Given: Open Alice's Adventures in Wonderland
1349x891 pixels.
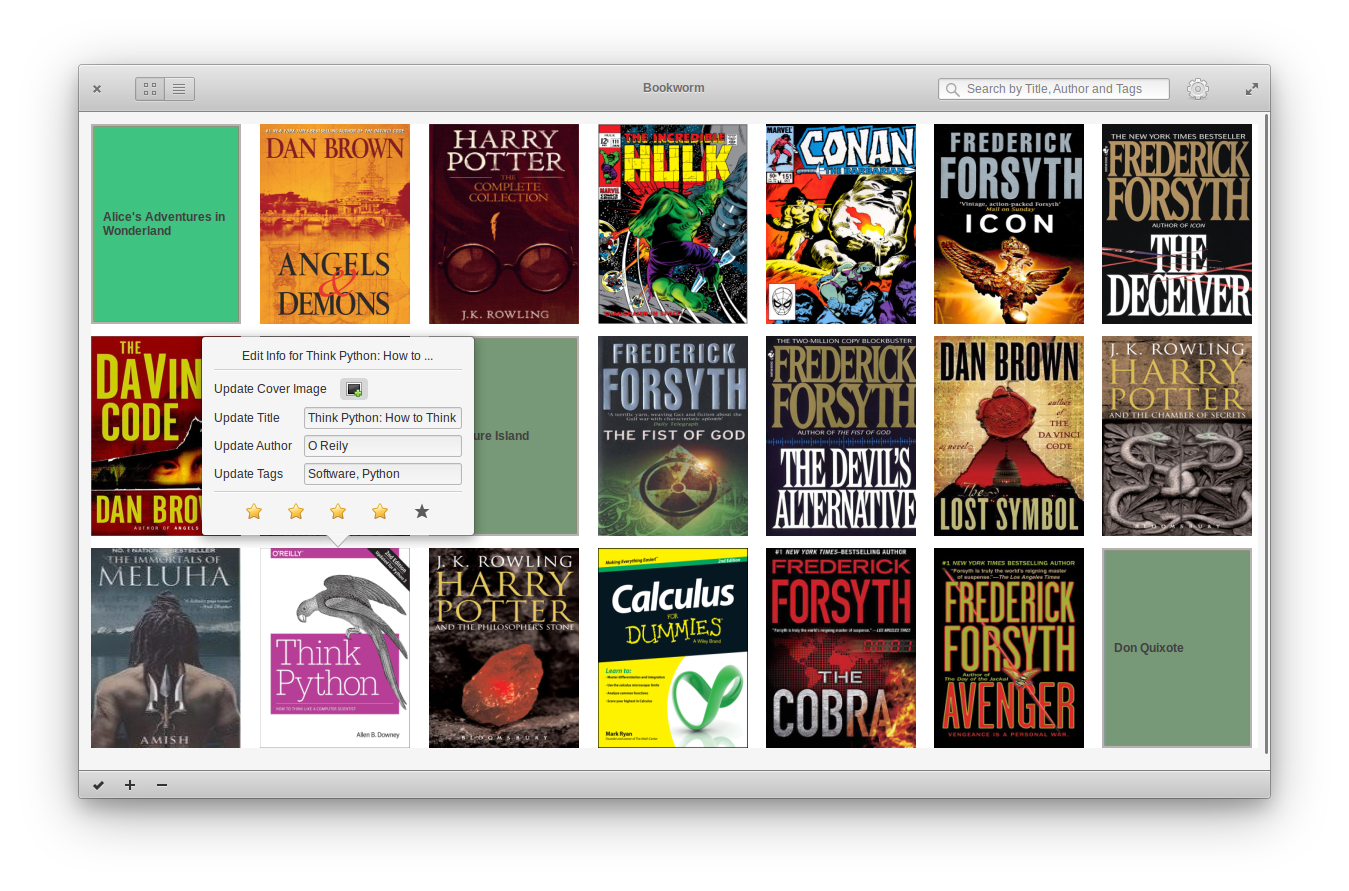Looking at the screenshot, I should click(x=165, y=223).
